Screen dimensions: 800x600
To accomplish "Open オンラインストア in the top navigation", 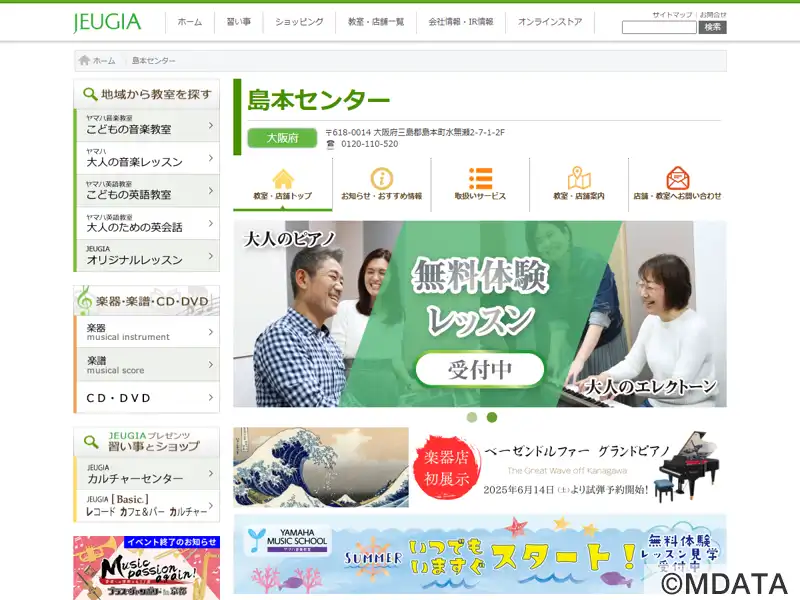I will click(x=549, y=22).
